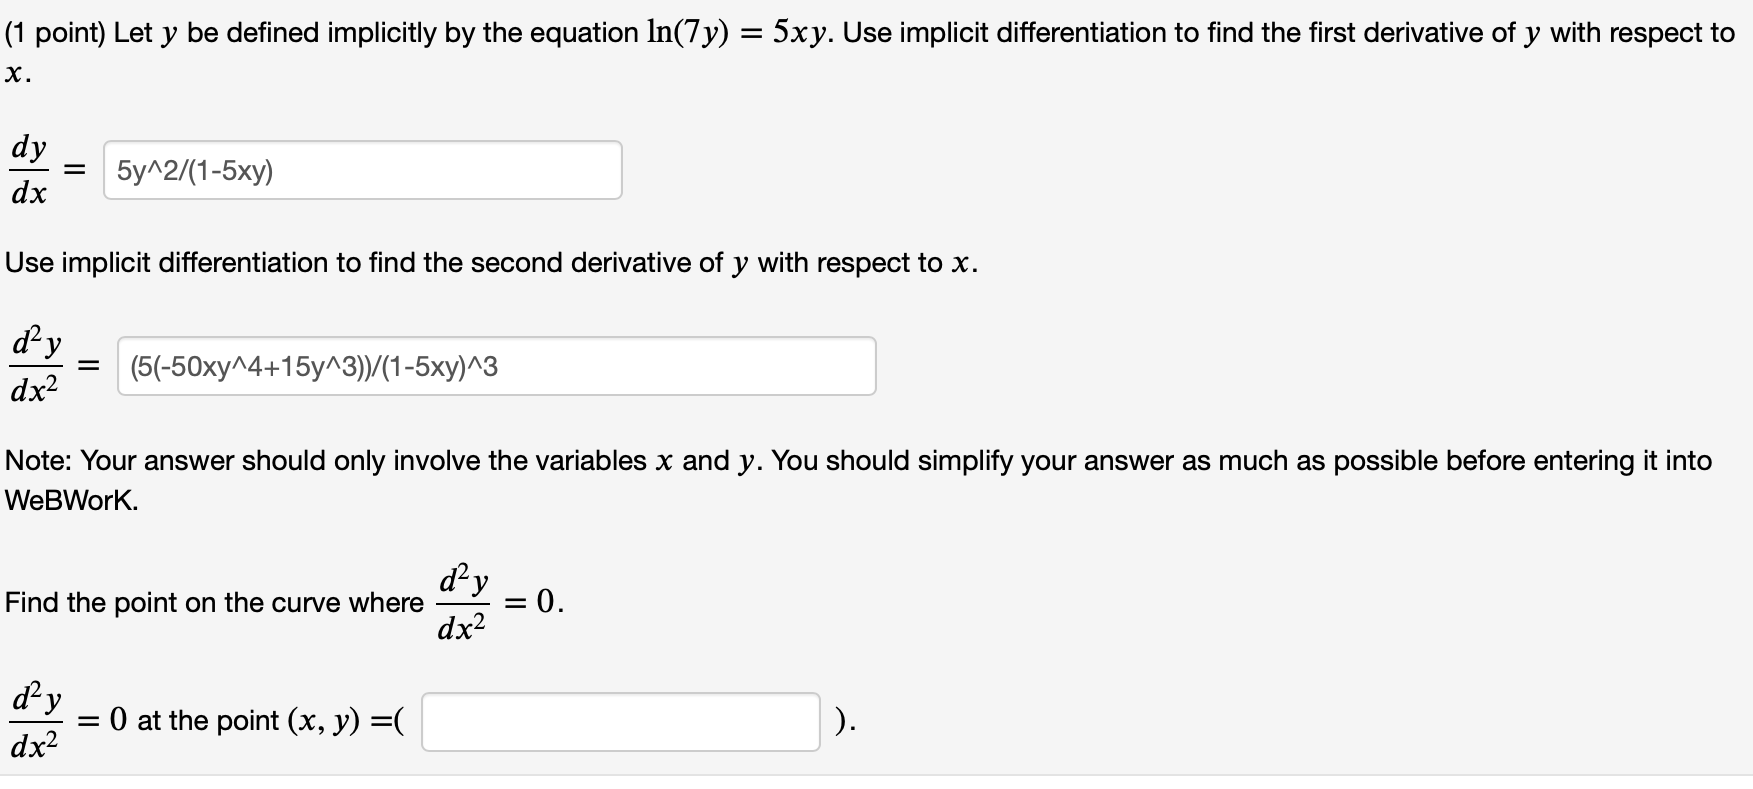Click the text "Find the point on the curve where"

tap(214, 603)
